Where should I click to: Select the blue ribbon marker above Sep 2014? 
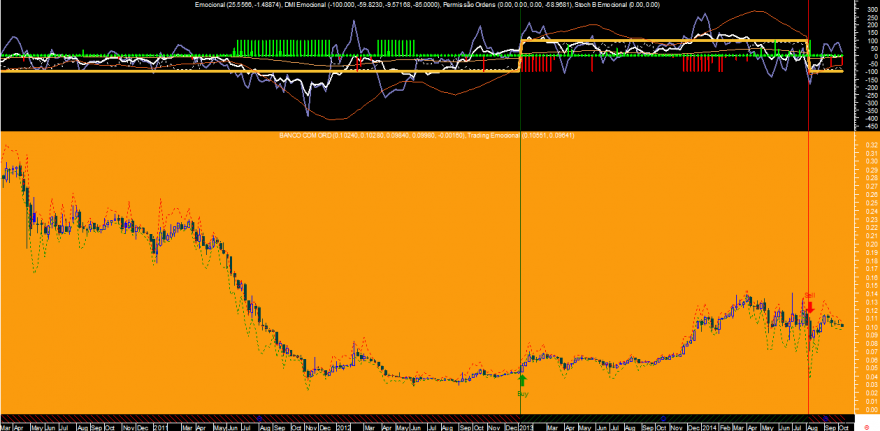[x=826, y=419]
